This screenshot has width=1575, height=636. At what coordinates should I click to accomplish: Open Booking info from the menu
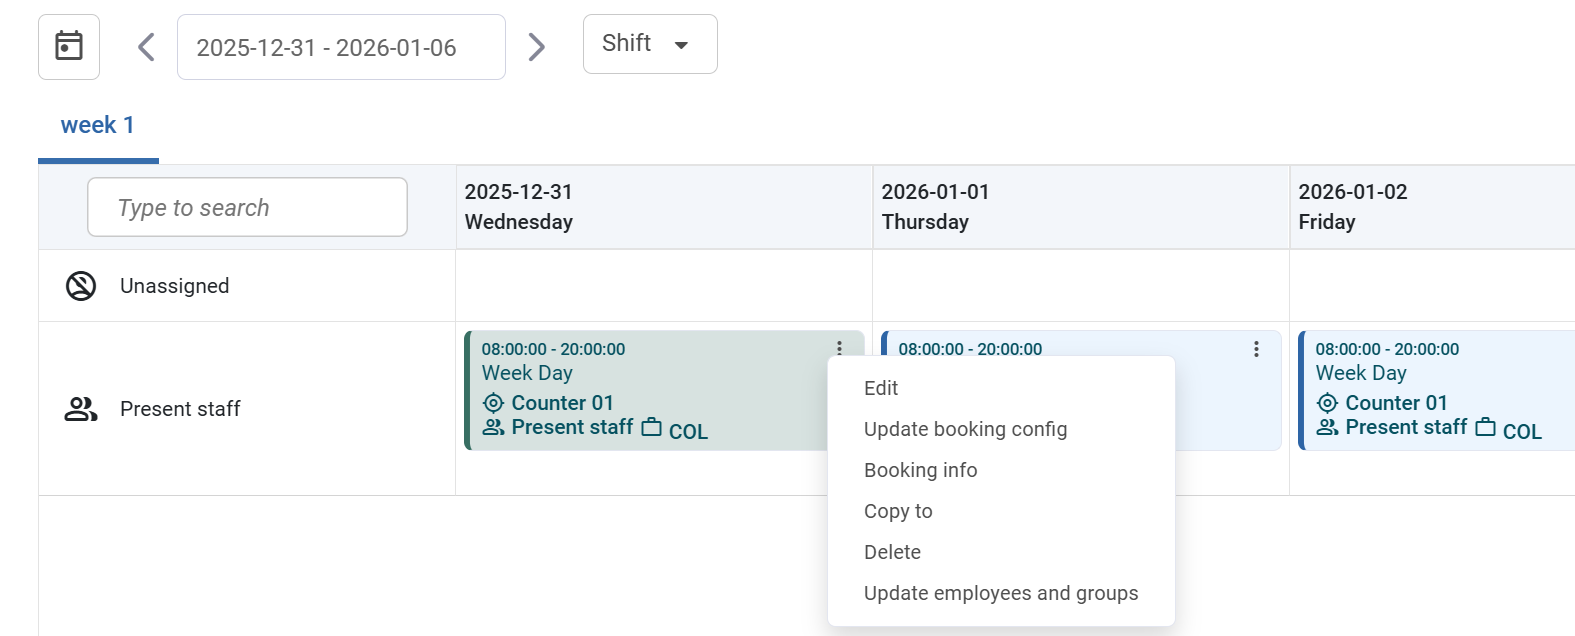coord(920,470)
